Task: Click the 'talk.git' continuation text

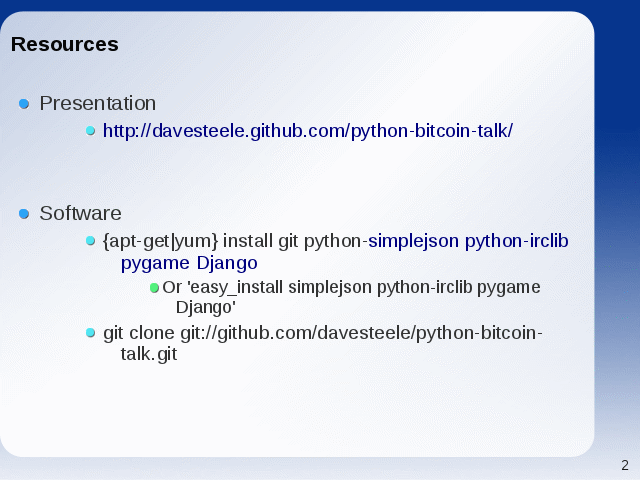Action: pos(149,354)
